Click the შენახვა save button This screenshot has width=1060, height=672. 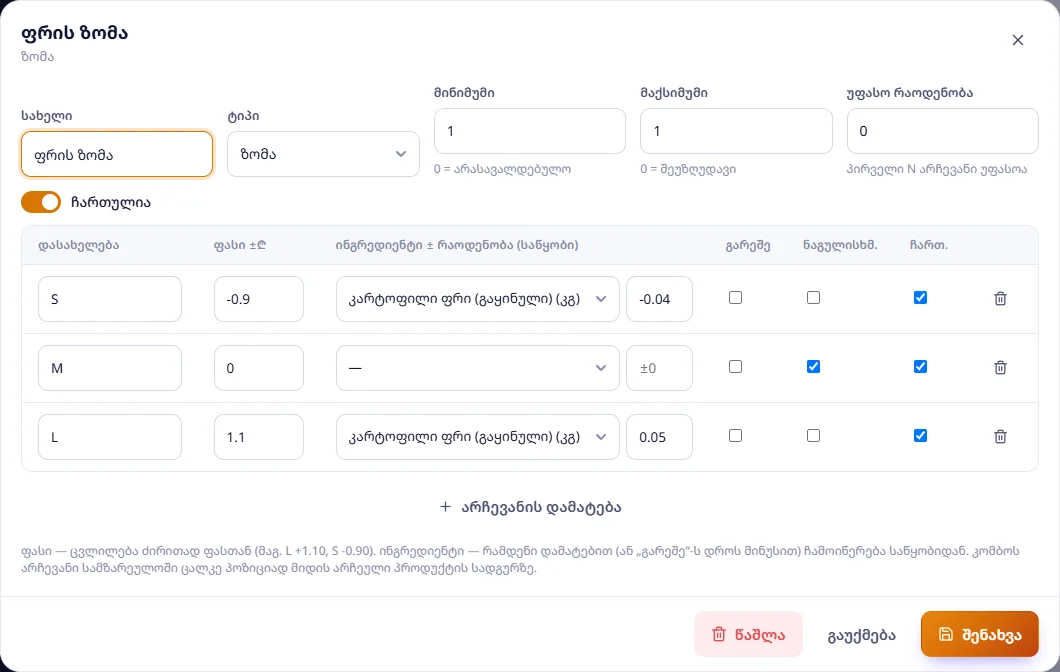(980, 634)
